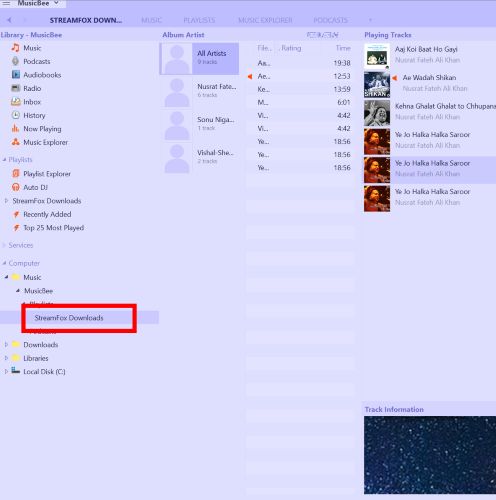This screenshot has width=496, height=500.
Task: Open the Music library icon
Action: click(x=15, y=48)
